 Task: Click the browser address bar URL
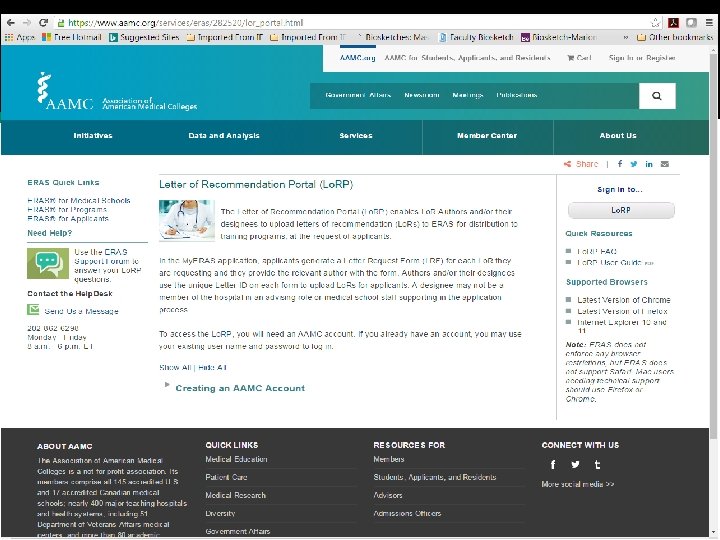[186, 22]
